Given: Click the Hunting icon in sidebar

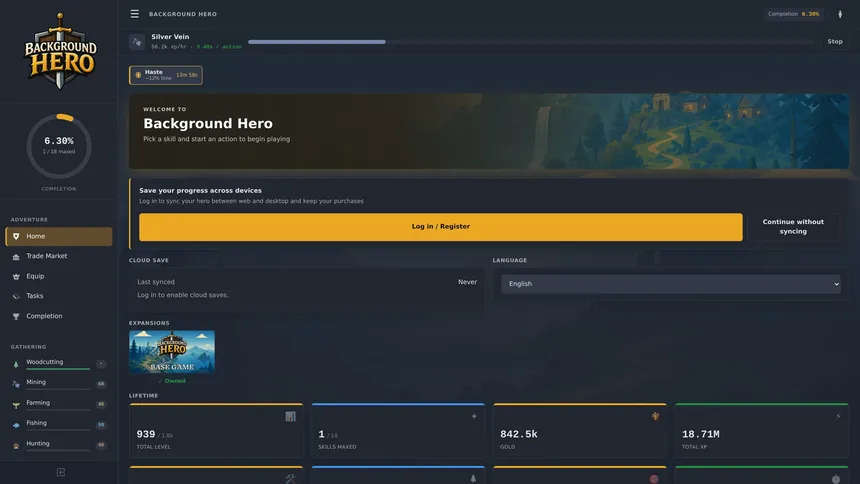Looking at the screenshot, I should pyautogui.click(x=16, y=445).
